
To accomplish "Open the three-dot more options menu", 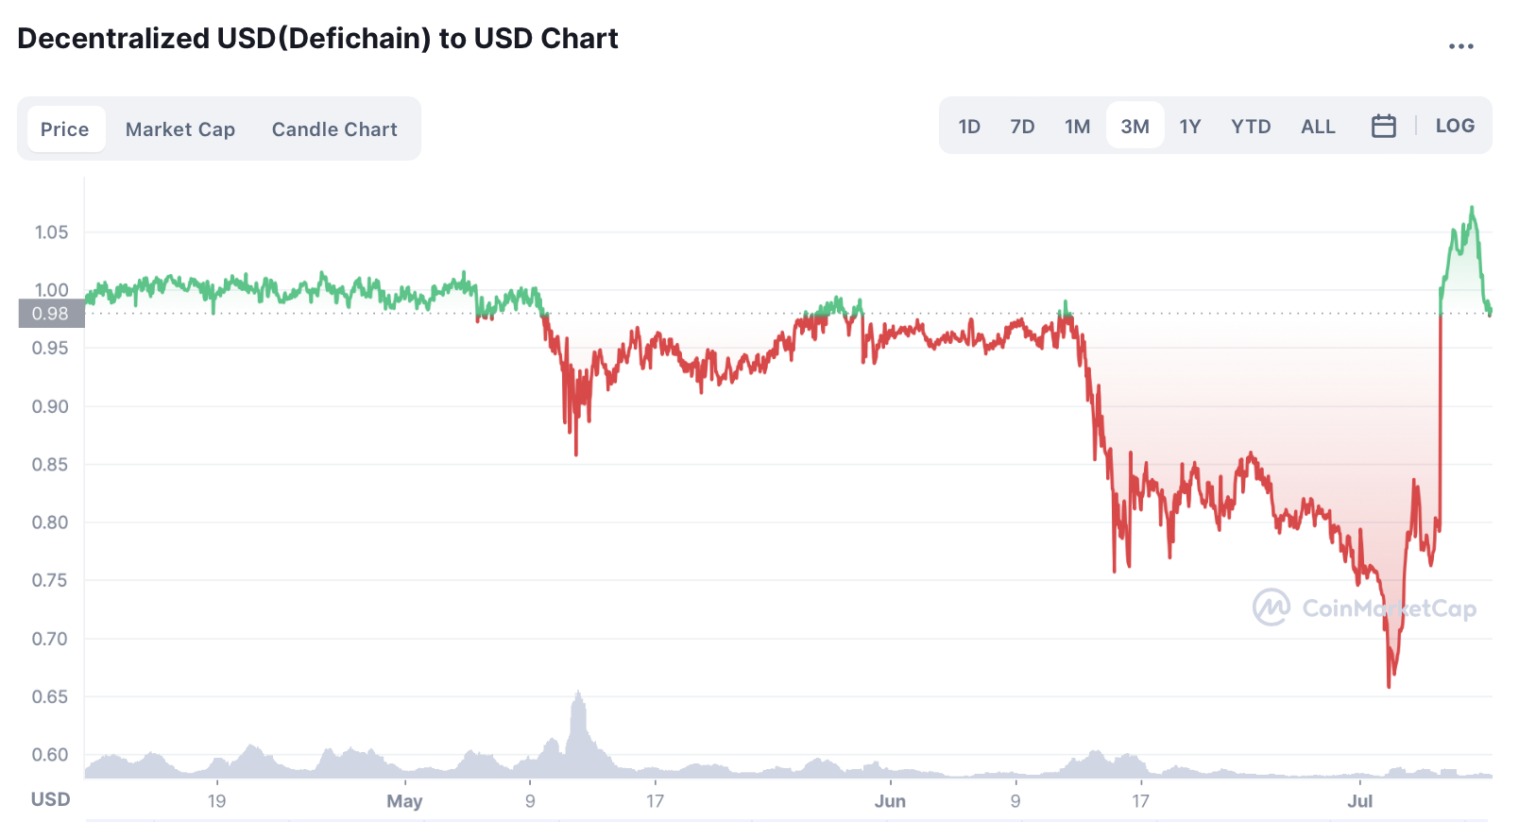I will tap(1461, 46).
